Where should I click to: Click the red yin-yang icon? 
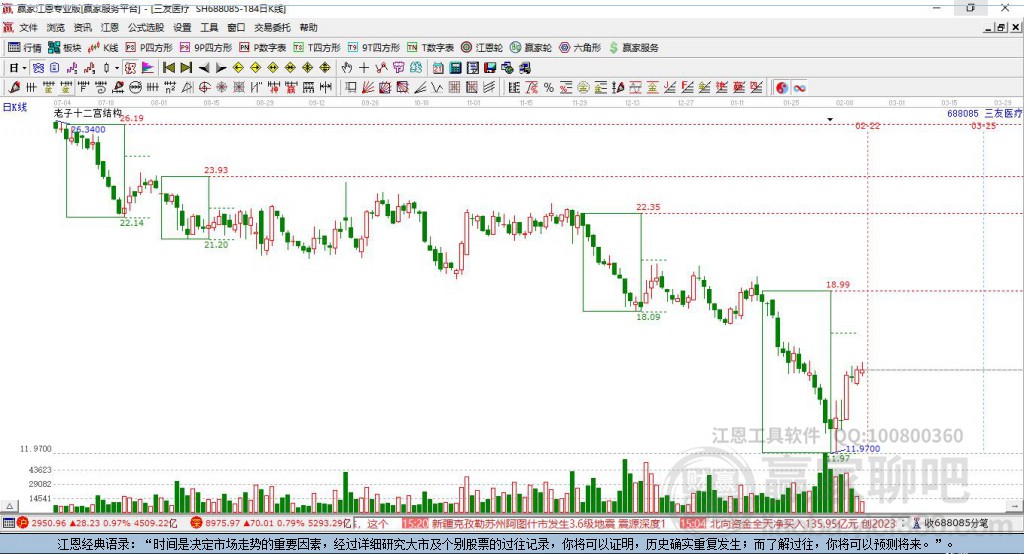(782, 87)
